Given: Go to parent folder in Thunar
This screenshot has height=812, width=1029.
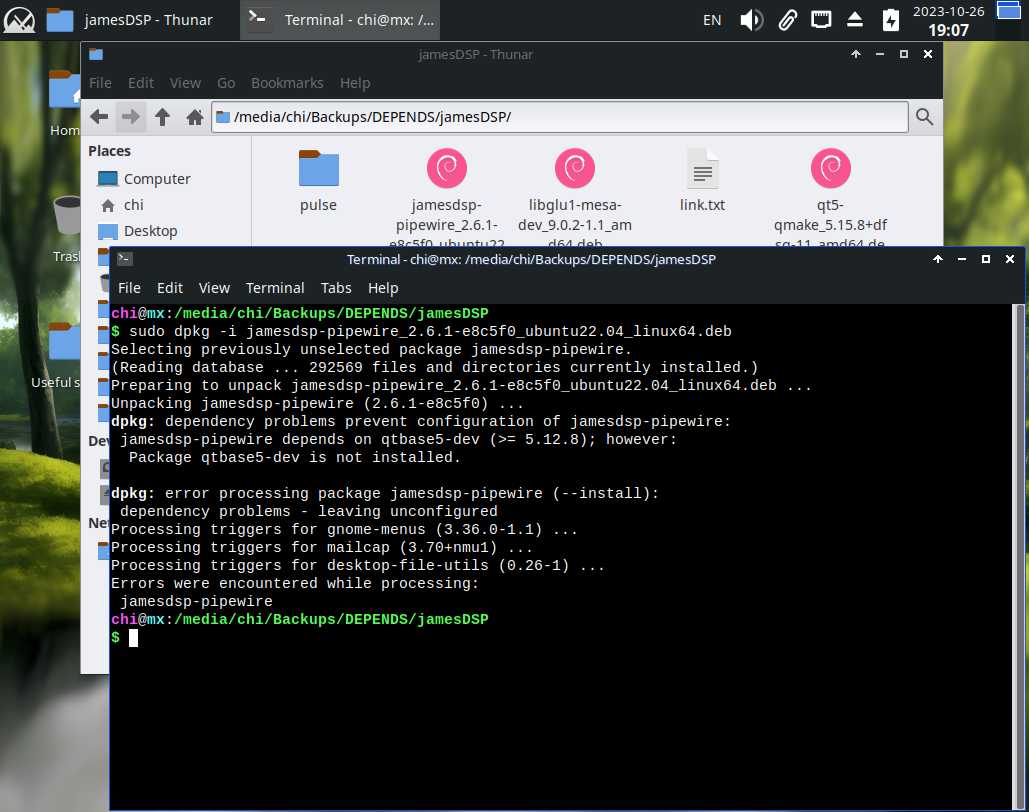Looking at the screenshot, I should click(x=162, y=117).
